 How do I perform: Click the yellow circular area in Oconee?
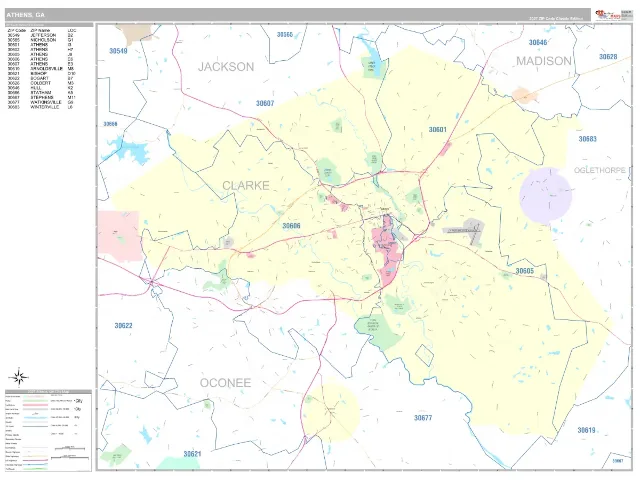(331, 412)
